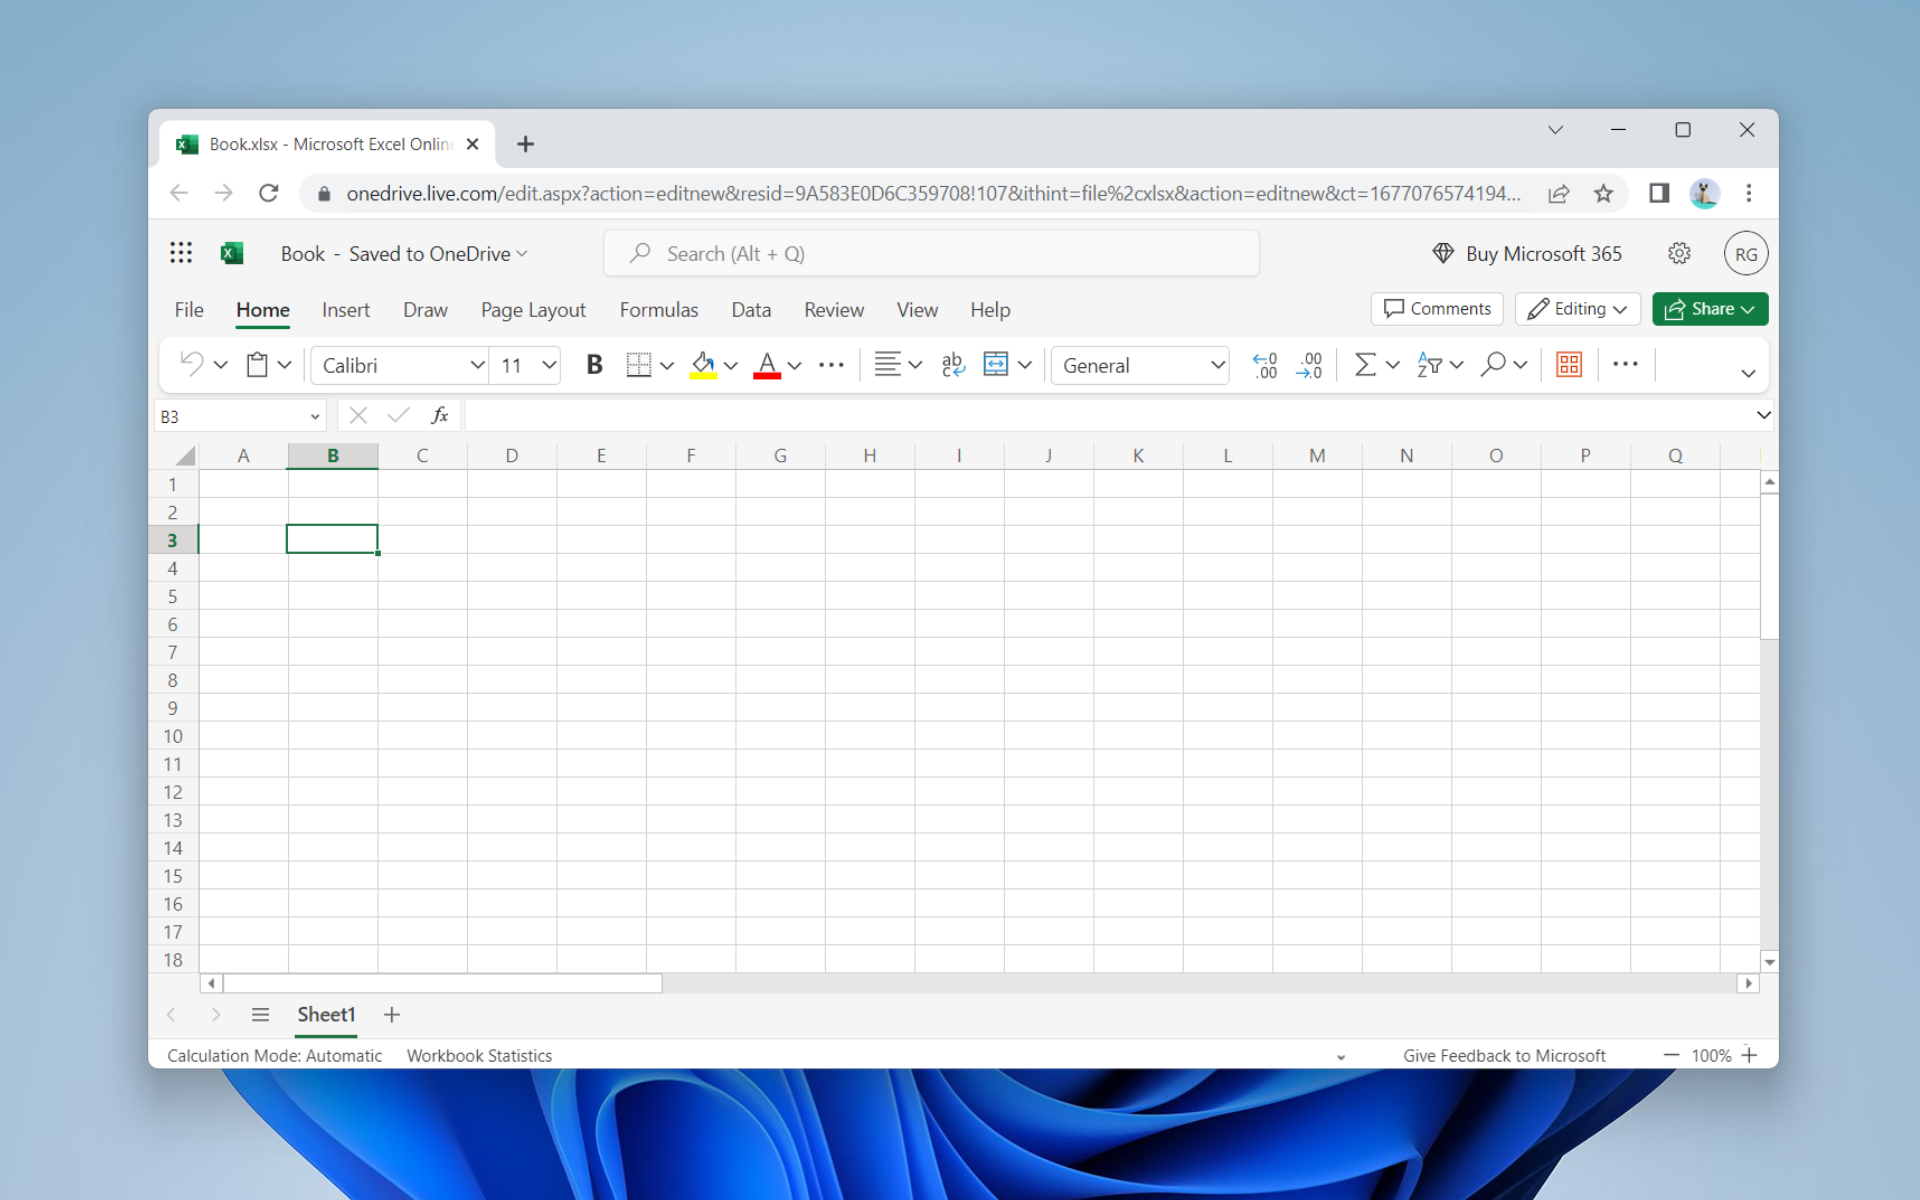
Task: Expand the ribbon display chevron
Action: coord(1748,373)
